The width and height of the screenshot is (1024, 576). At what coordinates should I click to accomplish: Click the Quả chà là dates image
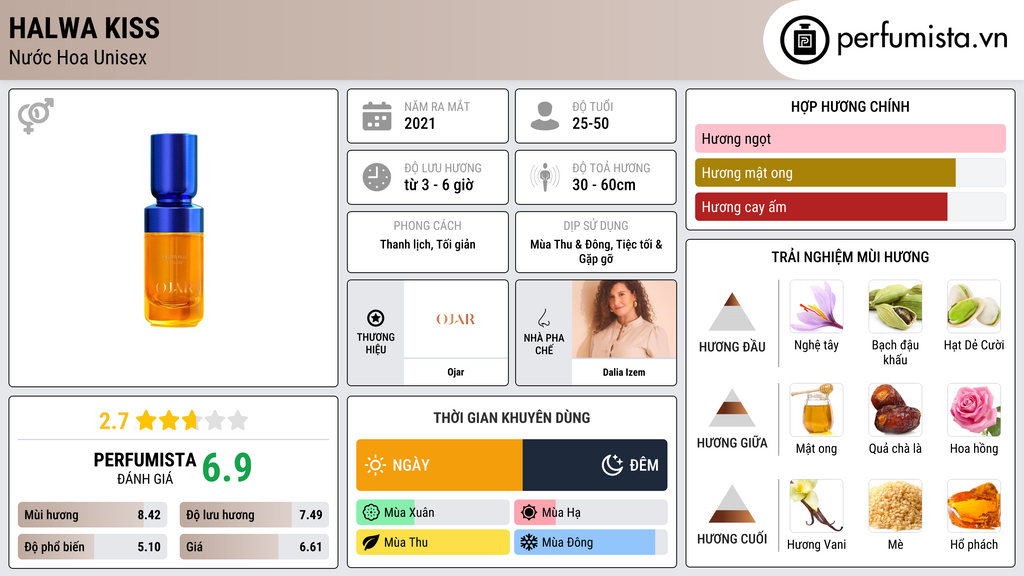coord(895,410)
